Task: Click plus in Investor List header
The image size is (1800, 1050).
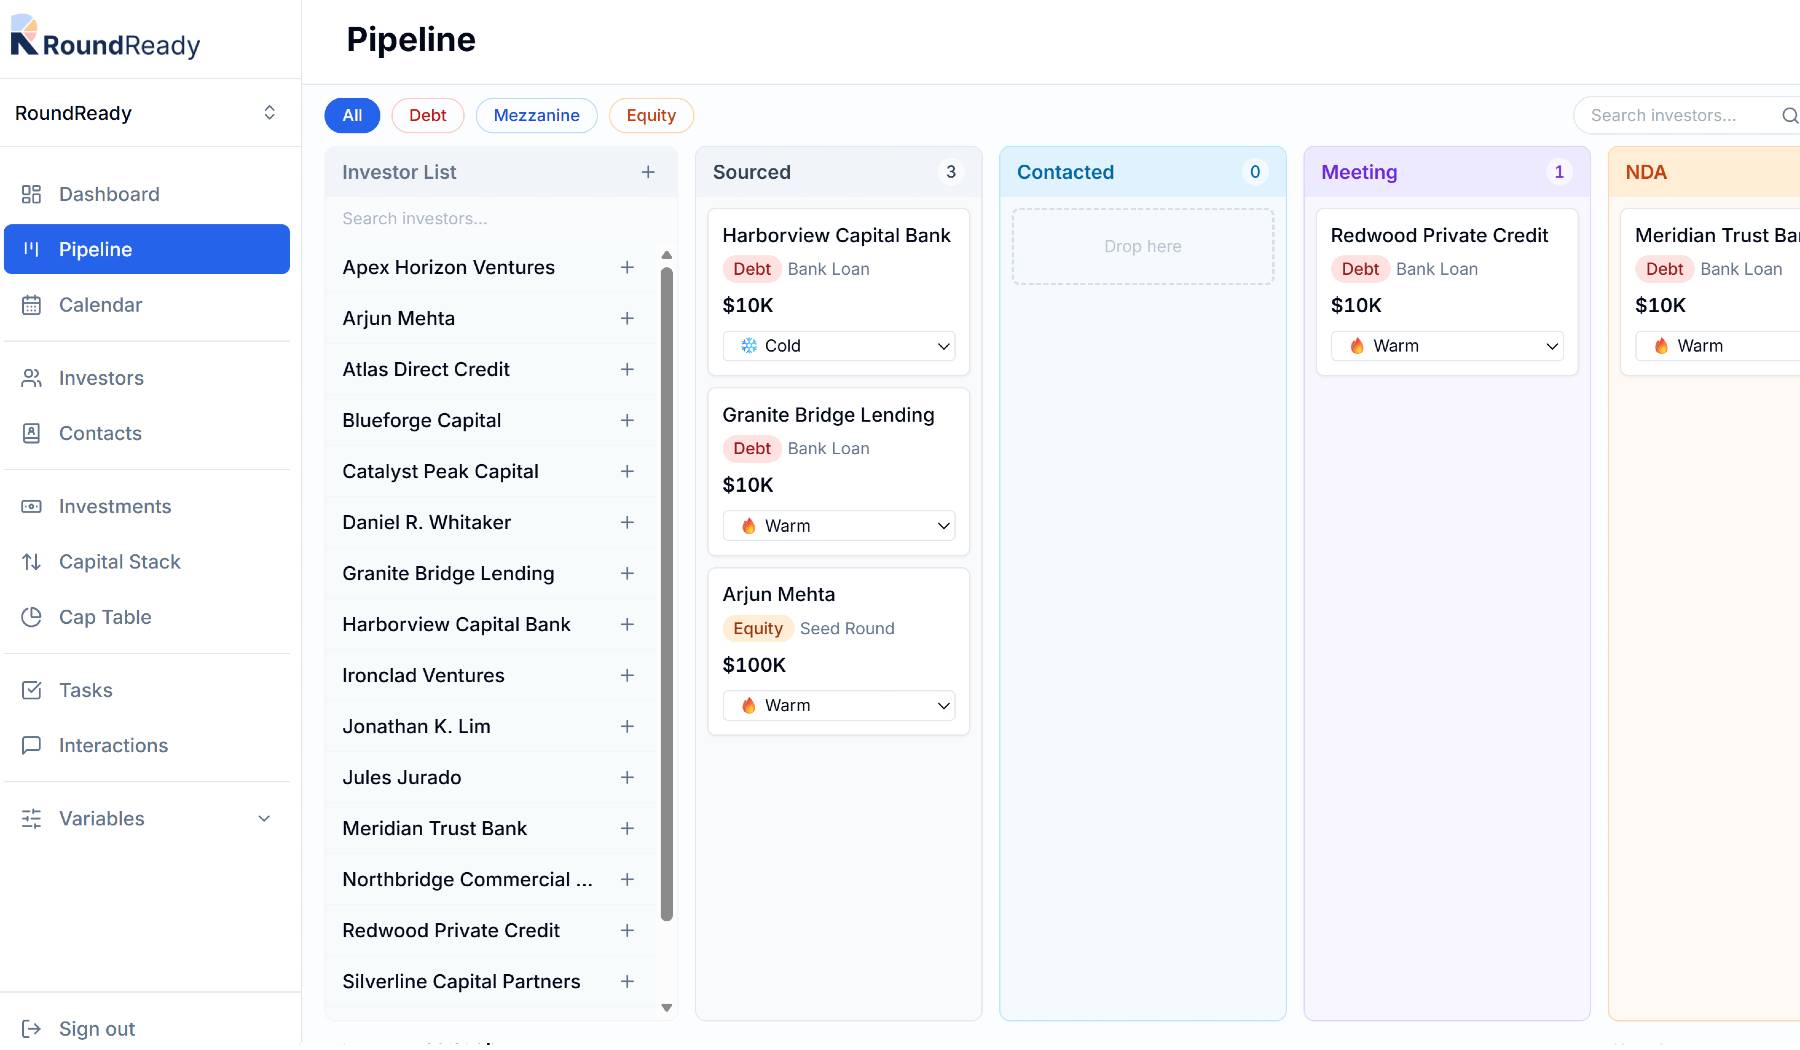Action: tap(648, 172)
